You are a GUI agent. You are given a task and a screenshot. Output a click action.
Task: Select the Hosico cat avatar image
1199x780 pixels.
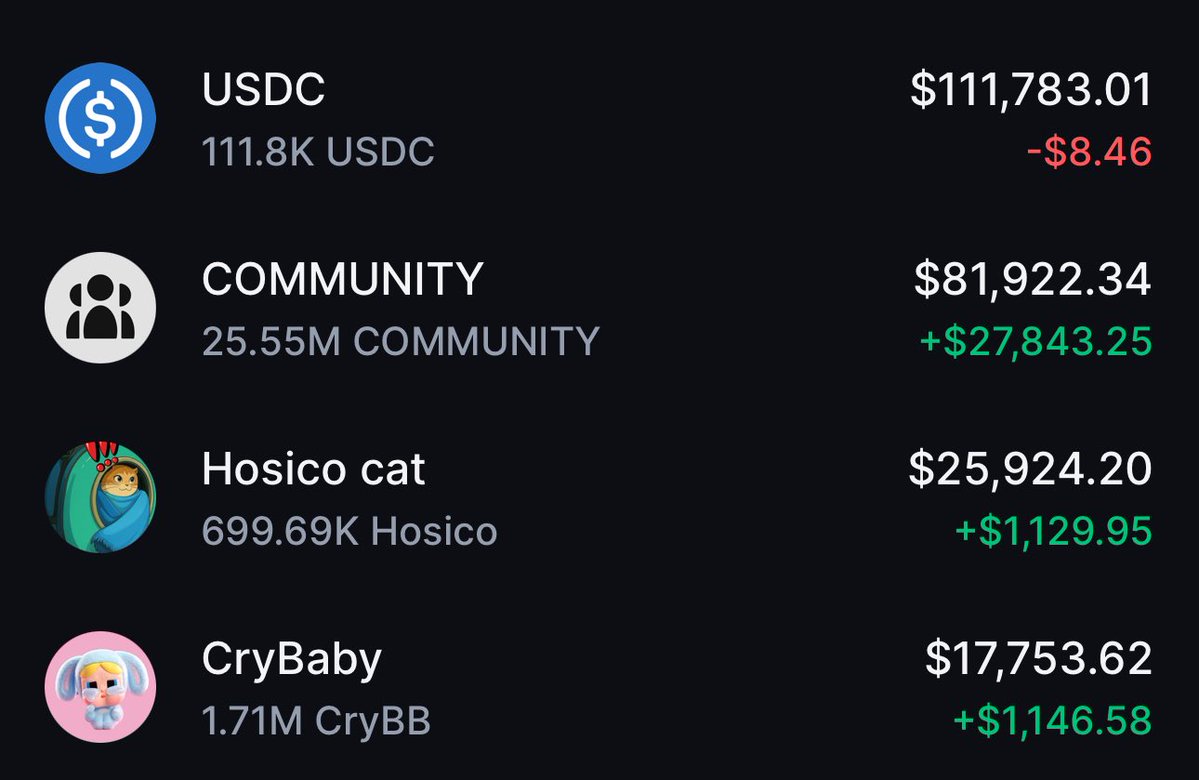coord(100,497)
